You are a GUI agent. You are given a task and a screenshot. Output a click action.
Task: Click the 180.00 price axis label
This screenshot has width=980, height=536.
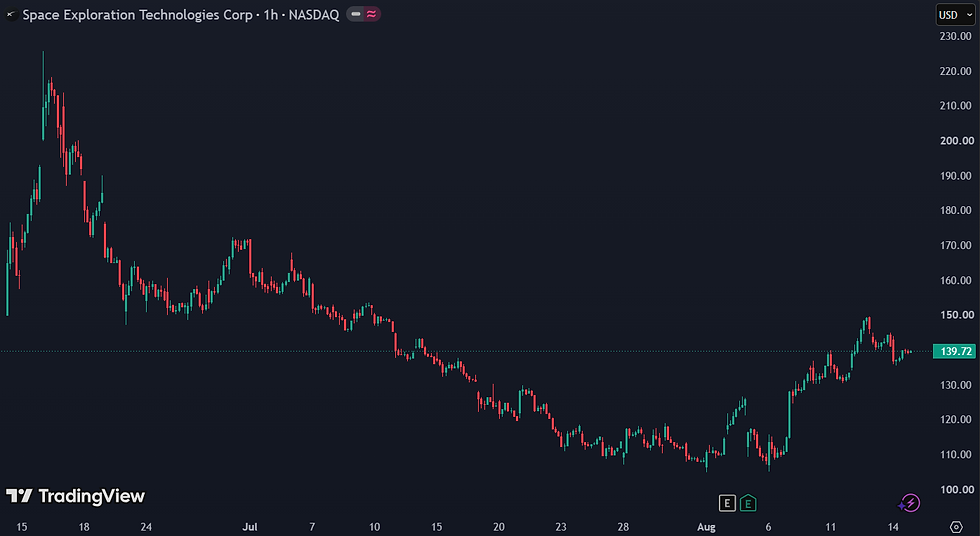[x=956, y=211]
